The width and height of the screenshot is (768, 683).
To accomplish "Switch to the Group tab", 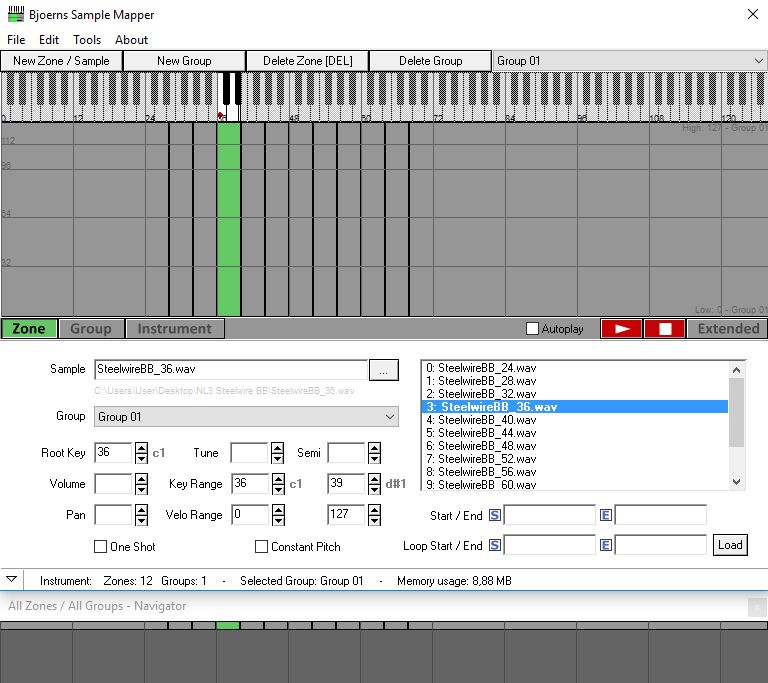I will 91,329.
